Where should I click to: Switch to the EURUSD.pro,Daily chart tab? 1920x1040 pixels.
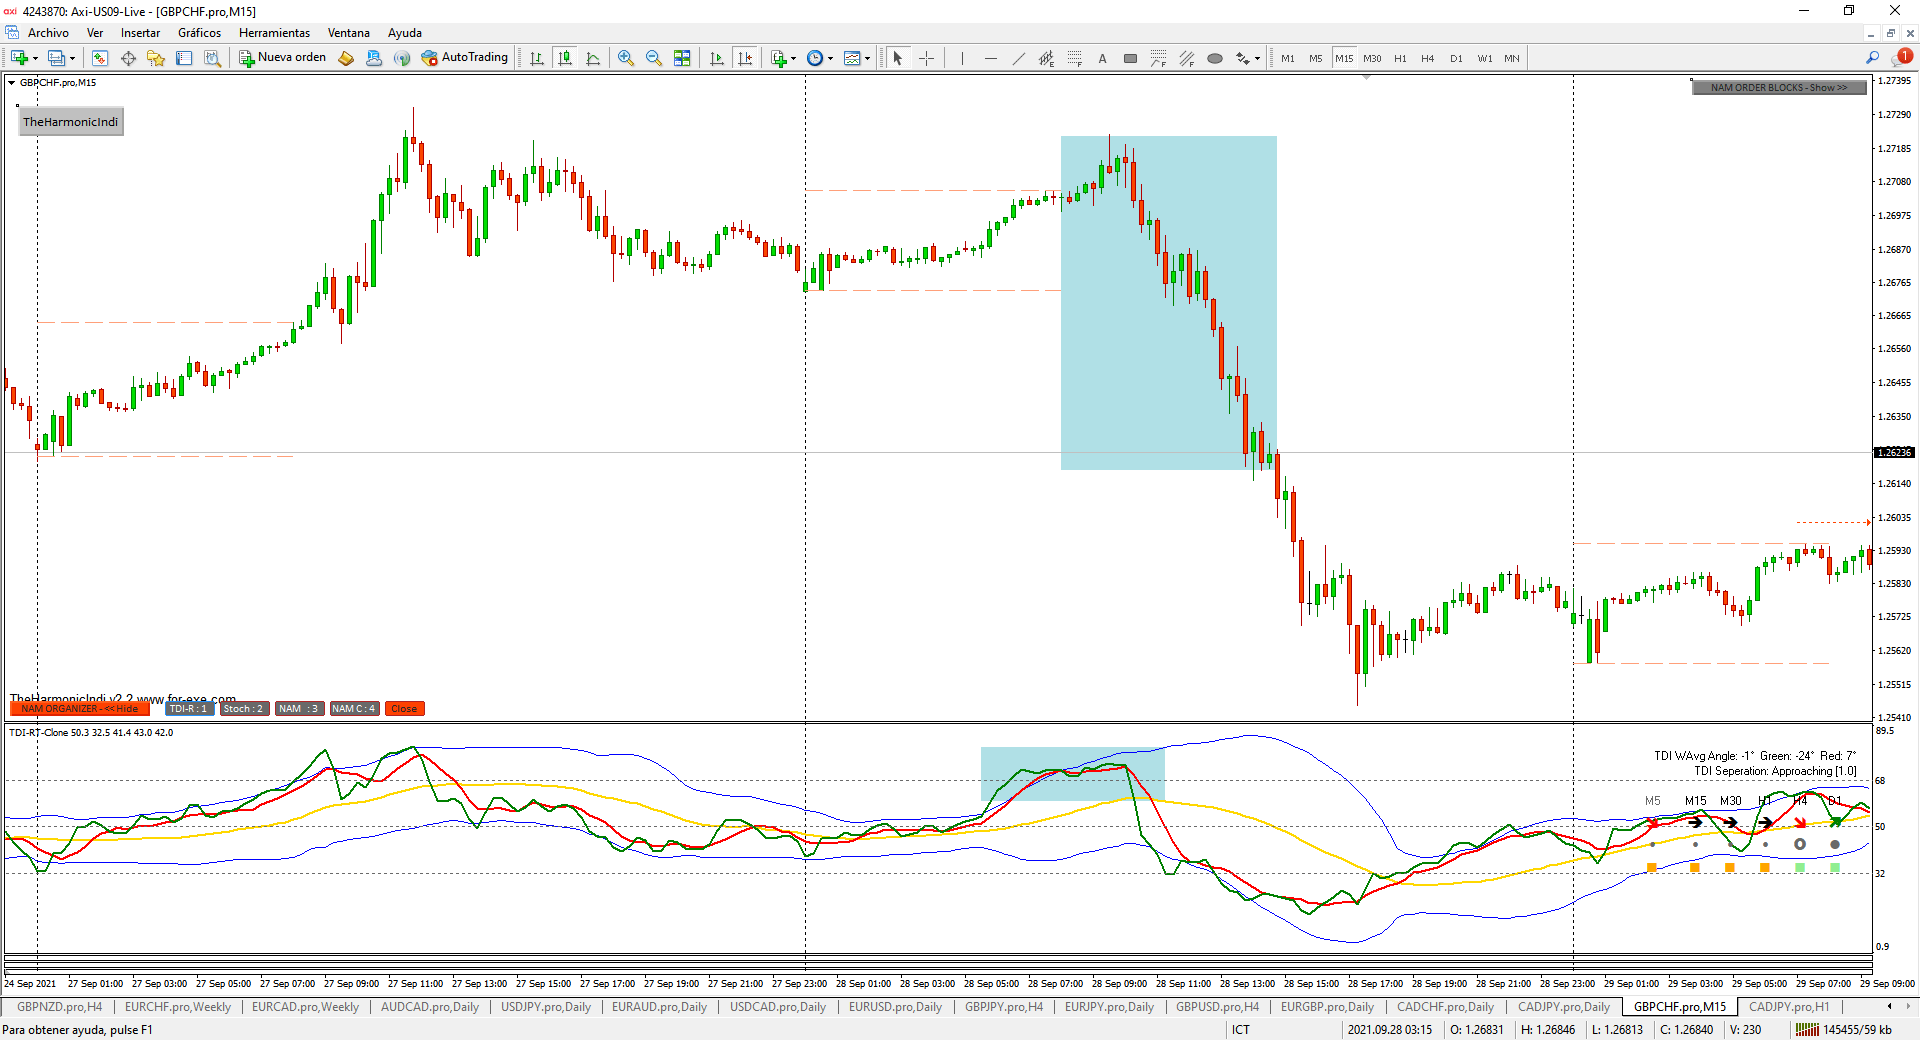coord(895,1007)
